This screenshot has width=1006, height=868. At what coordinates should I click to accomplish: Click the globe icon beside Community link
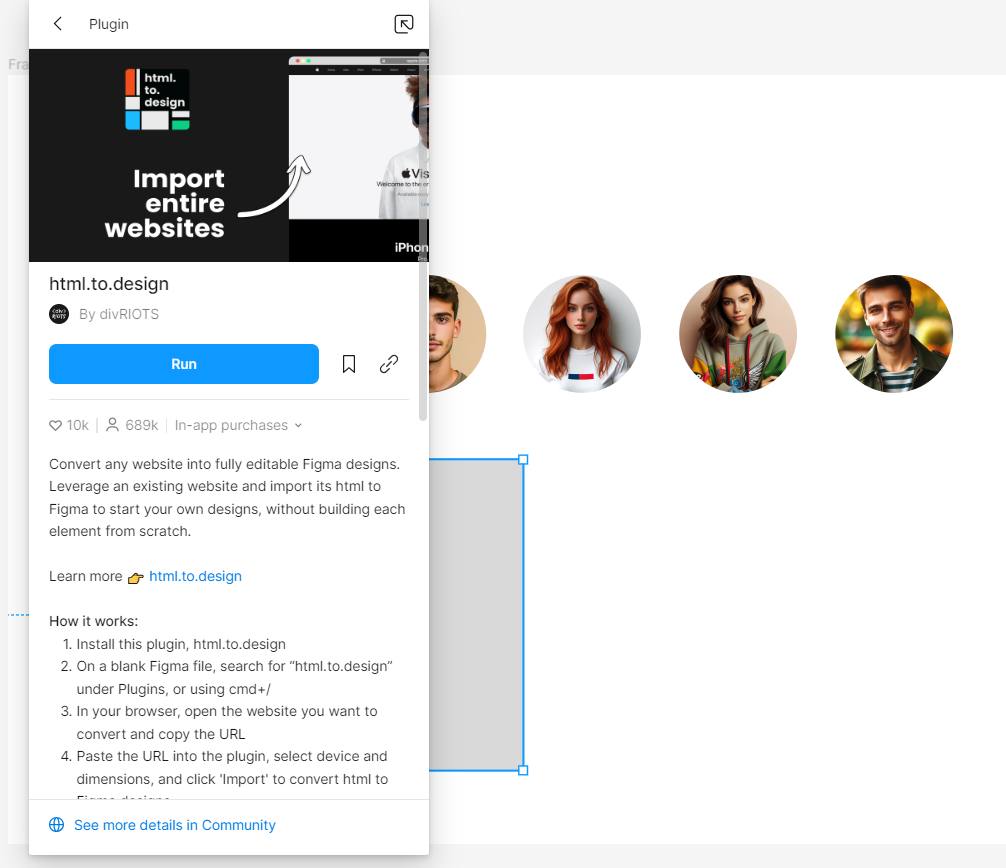[x=56, y=824]
